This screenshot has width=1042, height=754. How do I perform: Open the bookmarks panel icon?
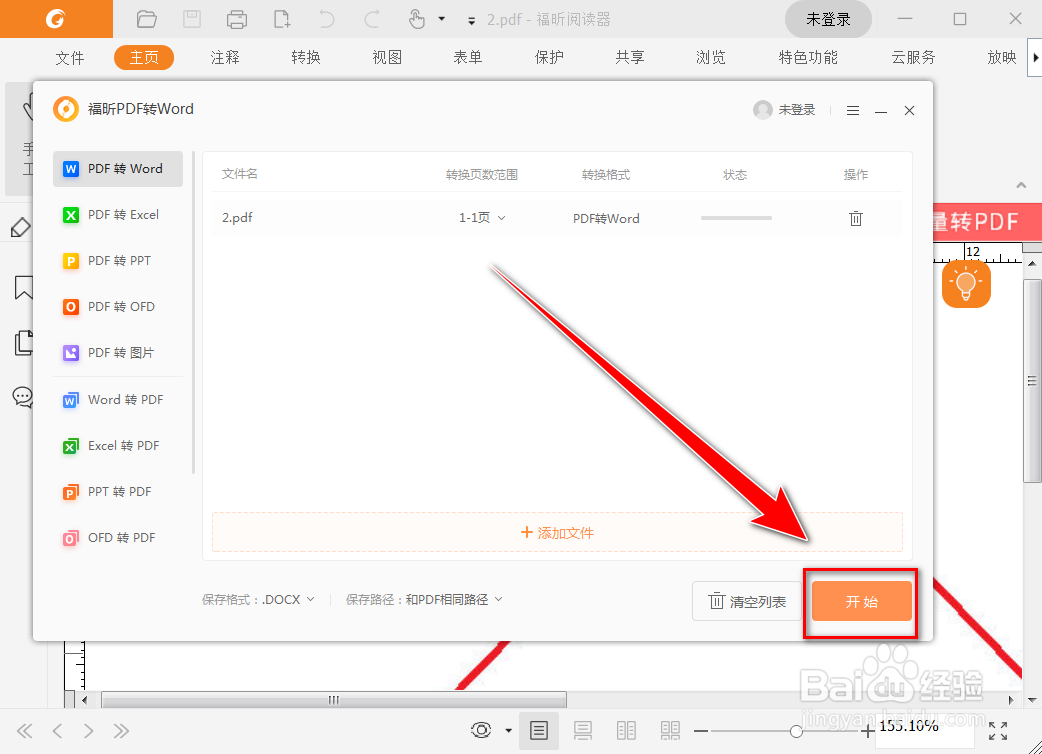(24, 288)
